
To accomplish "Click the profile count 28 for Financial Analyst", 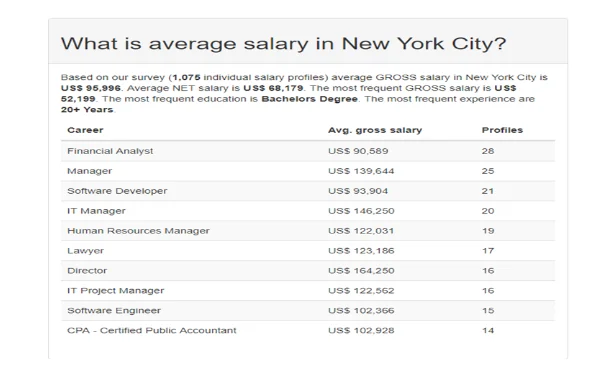I will 488,151.
